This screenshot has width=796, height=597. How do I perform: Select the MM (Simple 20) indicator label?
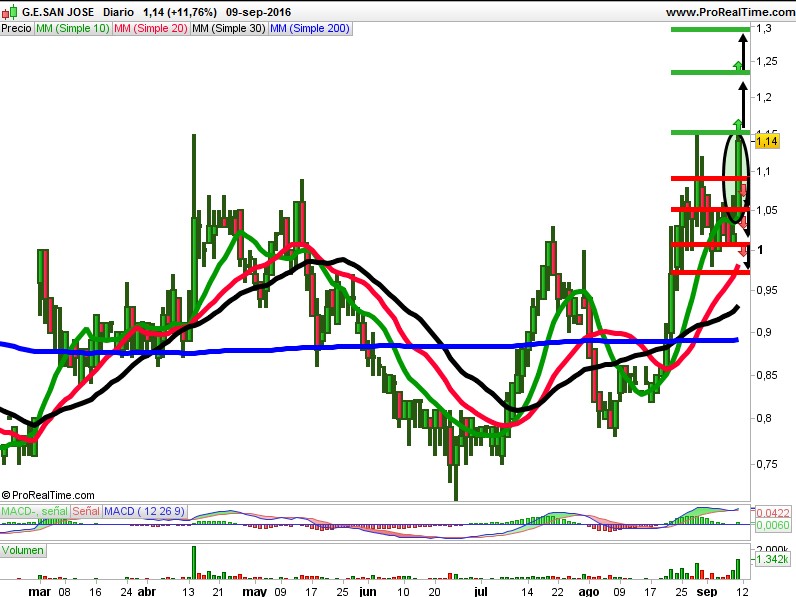click(151, 28)
